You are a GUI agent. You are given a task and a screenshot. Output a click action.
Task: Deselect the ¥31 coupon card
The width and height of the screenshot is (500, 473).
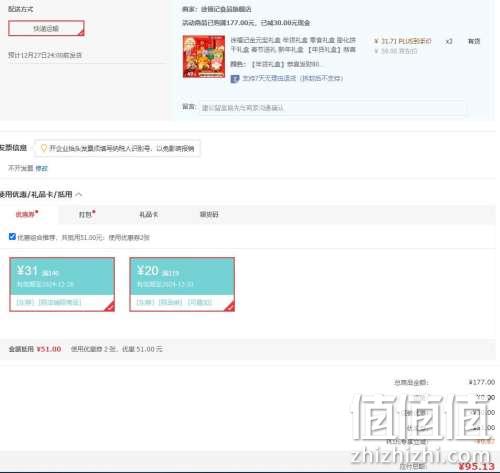[62, 284]
